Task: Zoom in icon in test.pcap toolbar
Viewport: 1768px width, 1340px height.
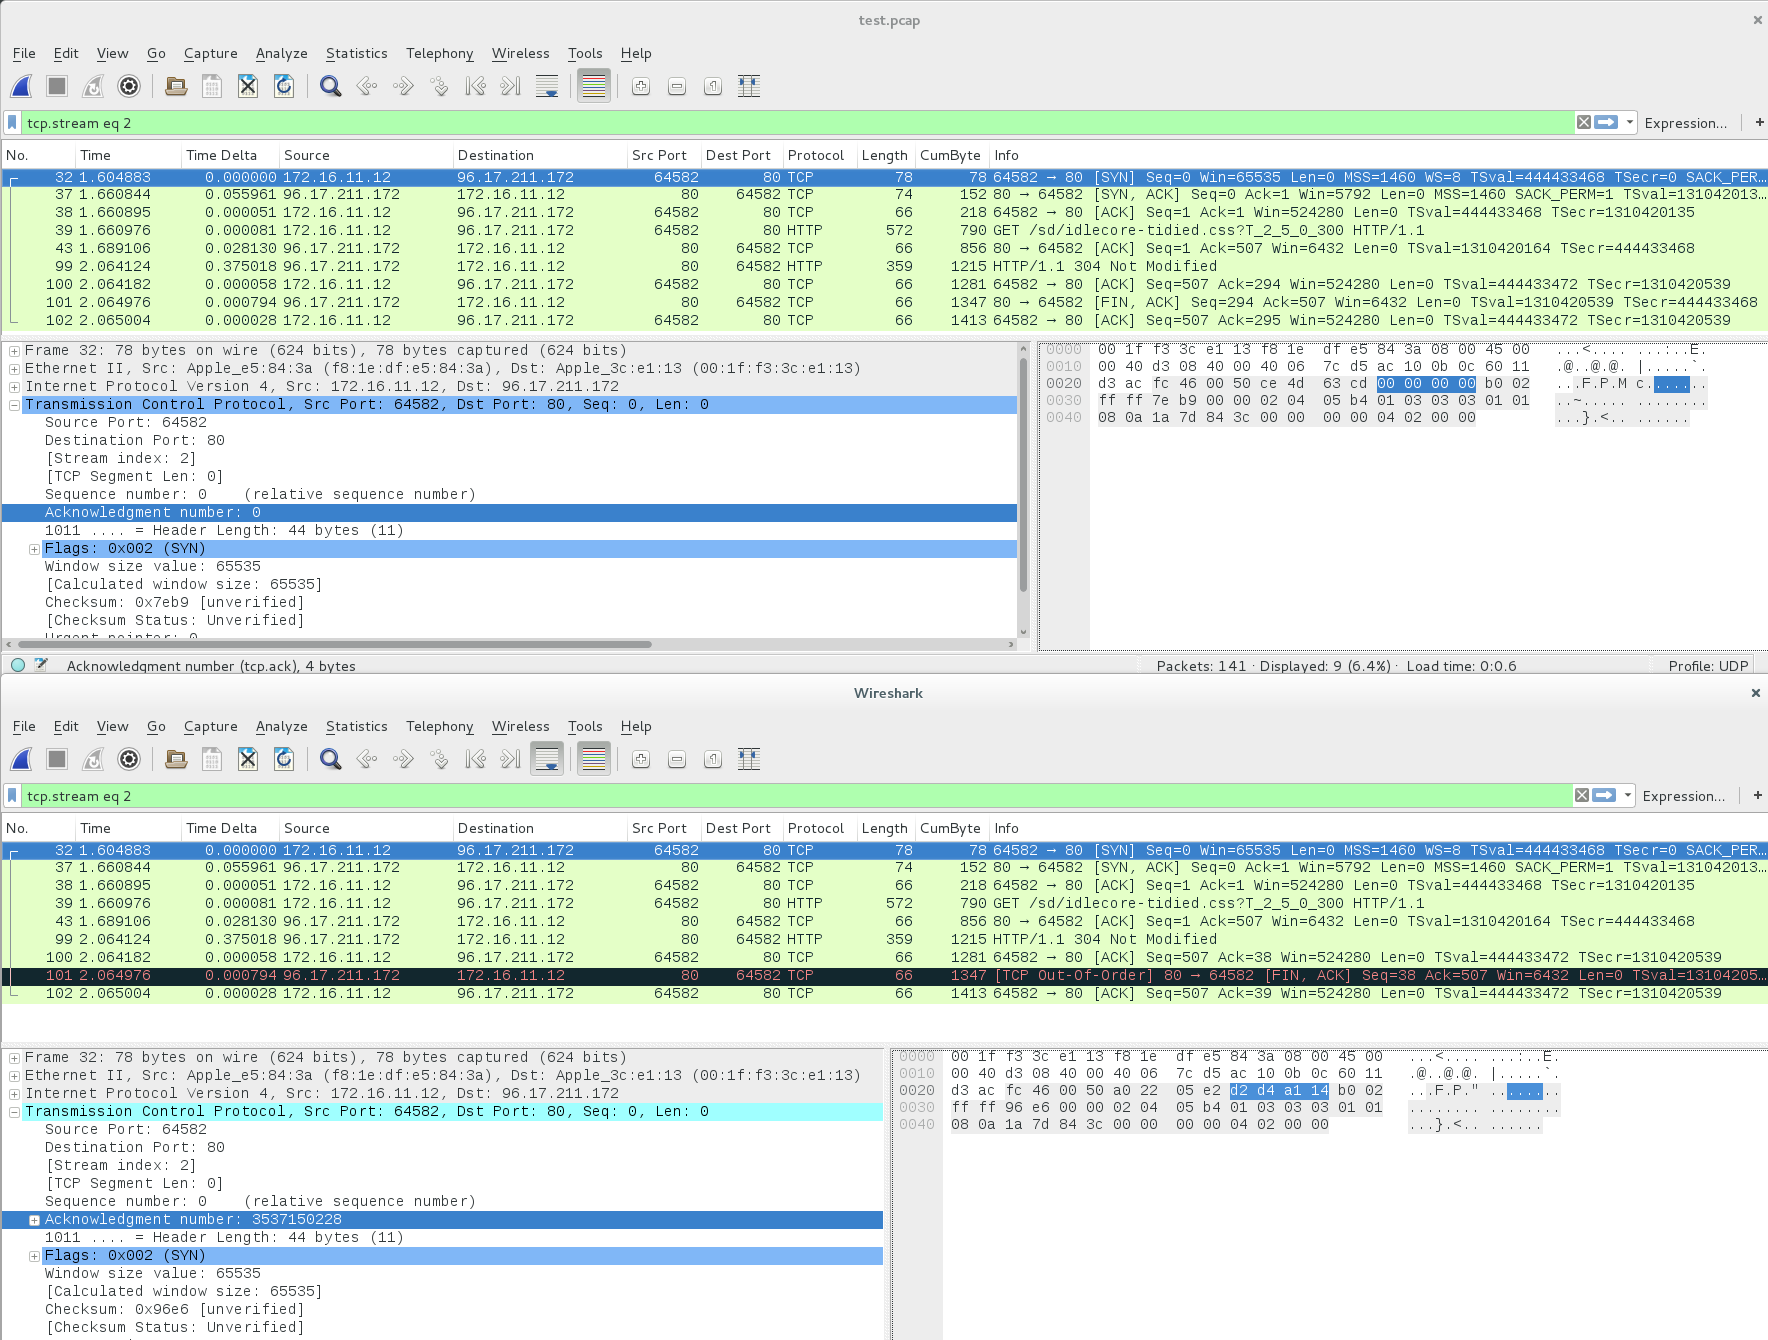Action: (x=641, y=87)
